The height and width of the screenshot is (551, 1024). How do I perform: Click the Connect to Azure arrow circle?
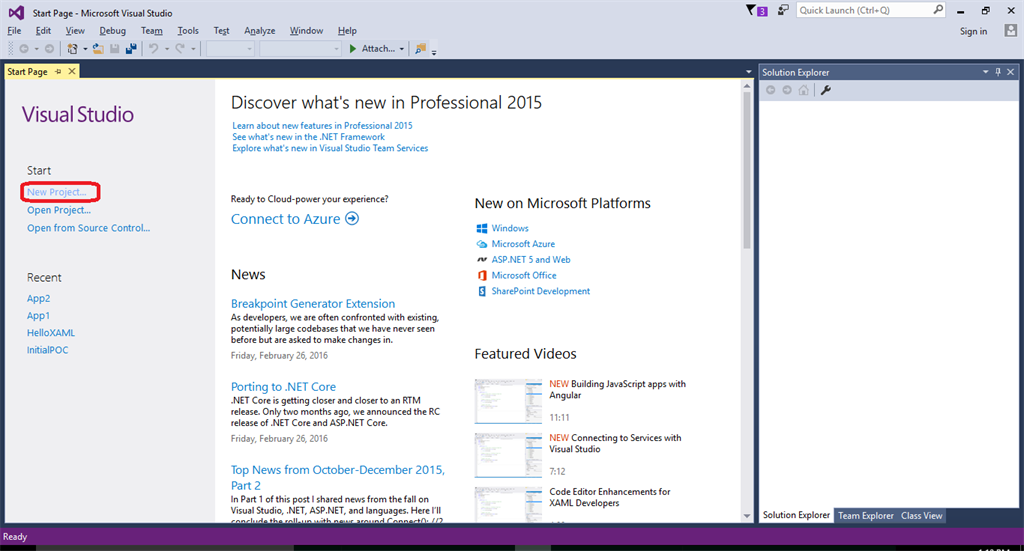point(352,219)
